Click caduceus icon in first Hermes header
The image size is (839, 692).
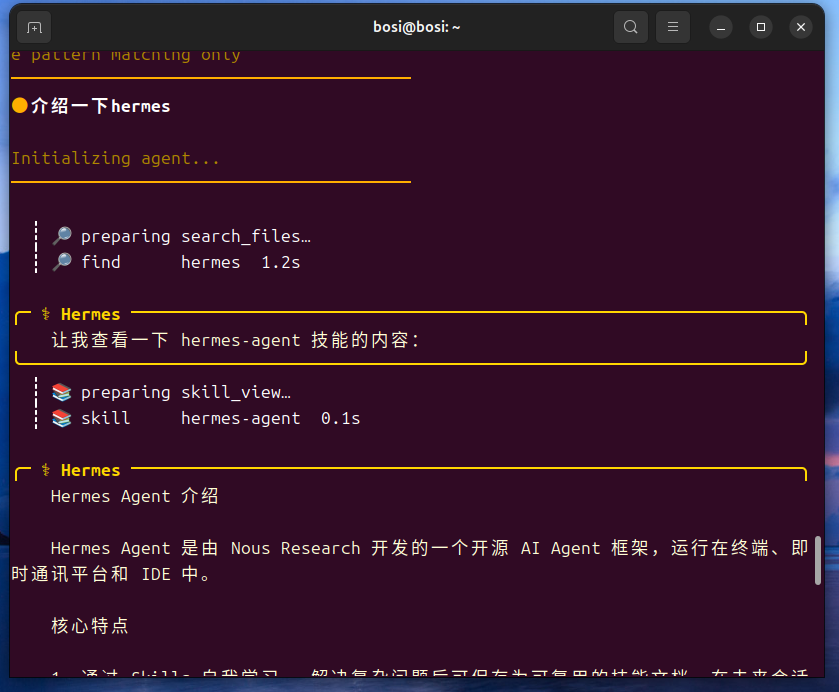46,314
